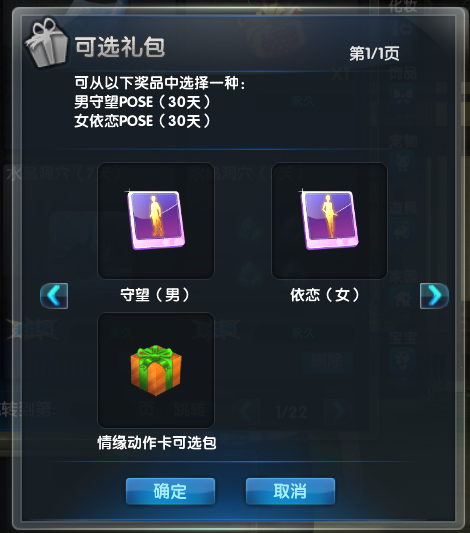Click previous-page arrow beside 1/22
This screenshot has width=470, height=533.
[x=249, y=412]
